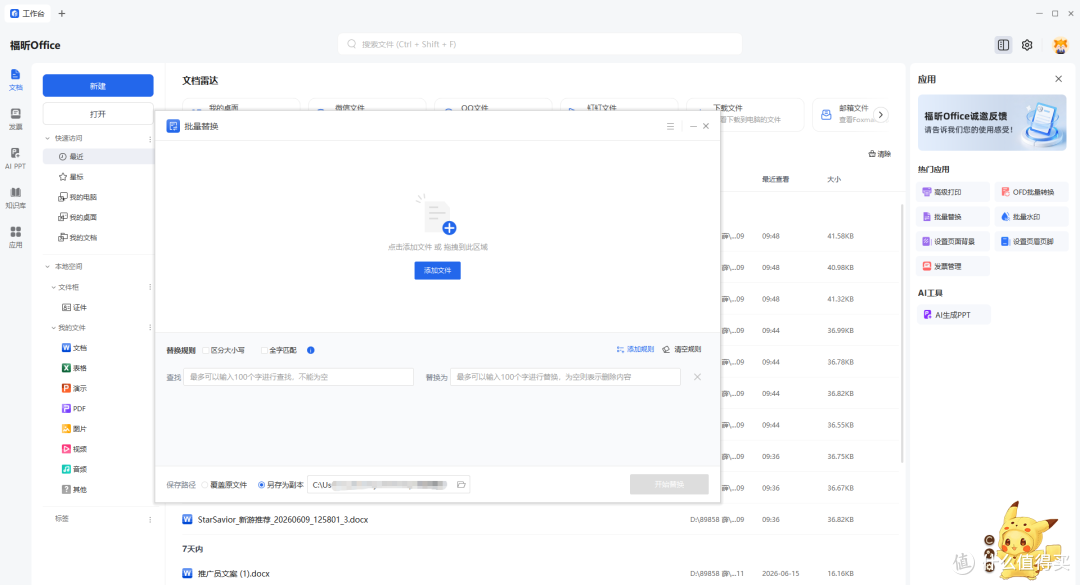Open the user avatar menu
The height and width of the screenshot is (585, 1080).
tap(1060, 45)
